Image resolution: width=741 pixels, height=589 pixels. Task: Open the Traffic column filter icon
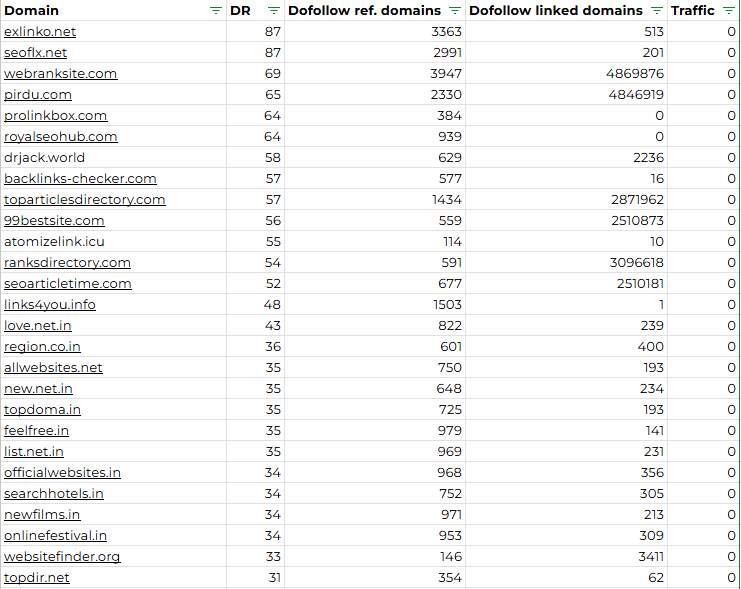point(729,10)
